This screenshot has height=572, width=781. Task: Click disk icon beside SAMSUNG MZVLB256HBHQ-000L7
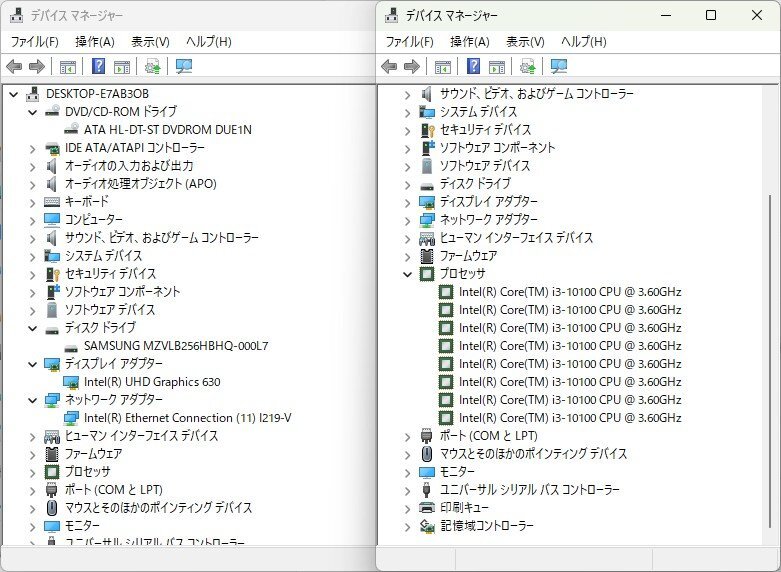point(71,347)
